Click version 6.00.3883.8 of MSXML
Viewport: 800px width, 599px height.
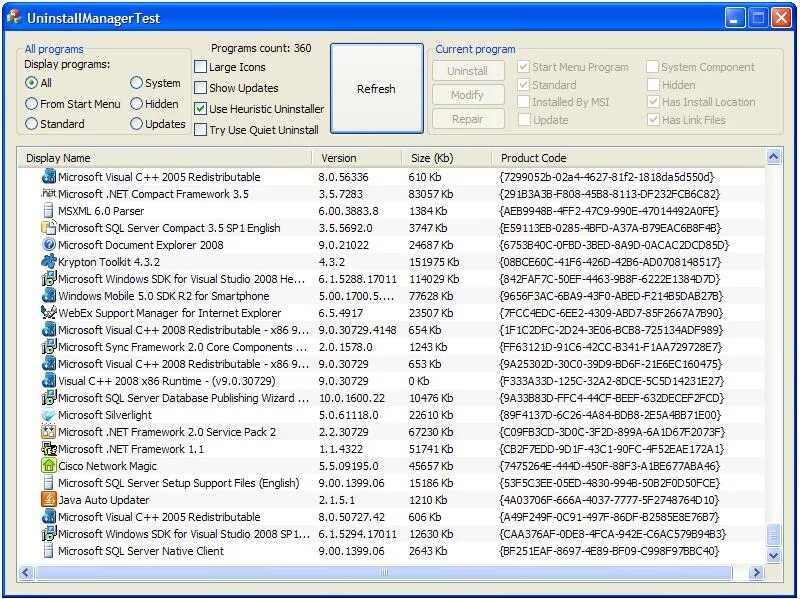coord(348,211)
